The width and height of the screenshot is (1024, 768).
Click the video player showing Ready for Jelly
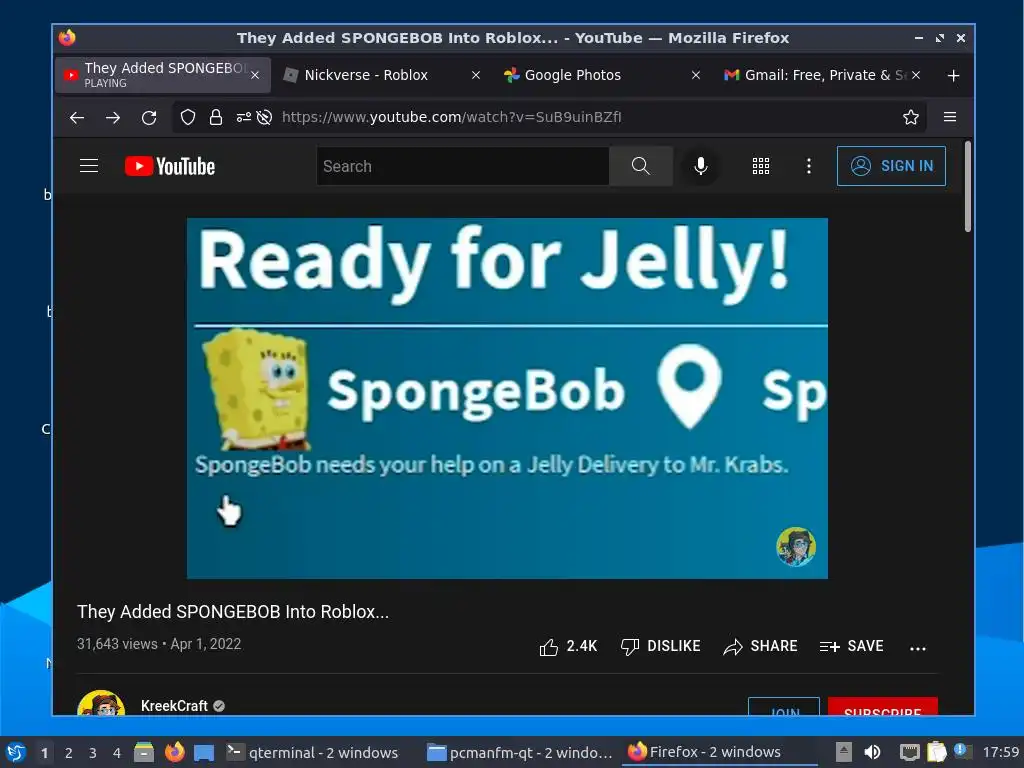(x=507, y=398)
